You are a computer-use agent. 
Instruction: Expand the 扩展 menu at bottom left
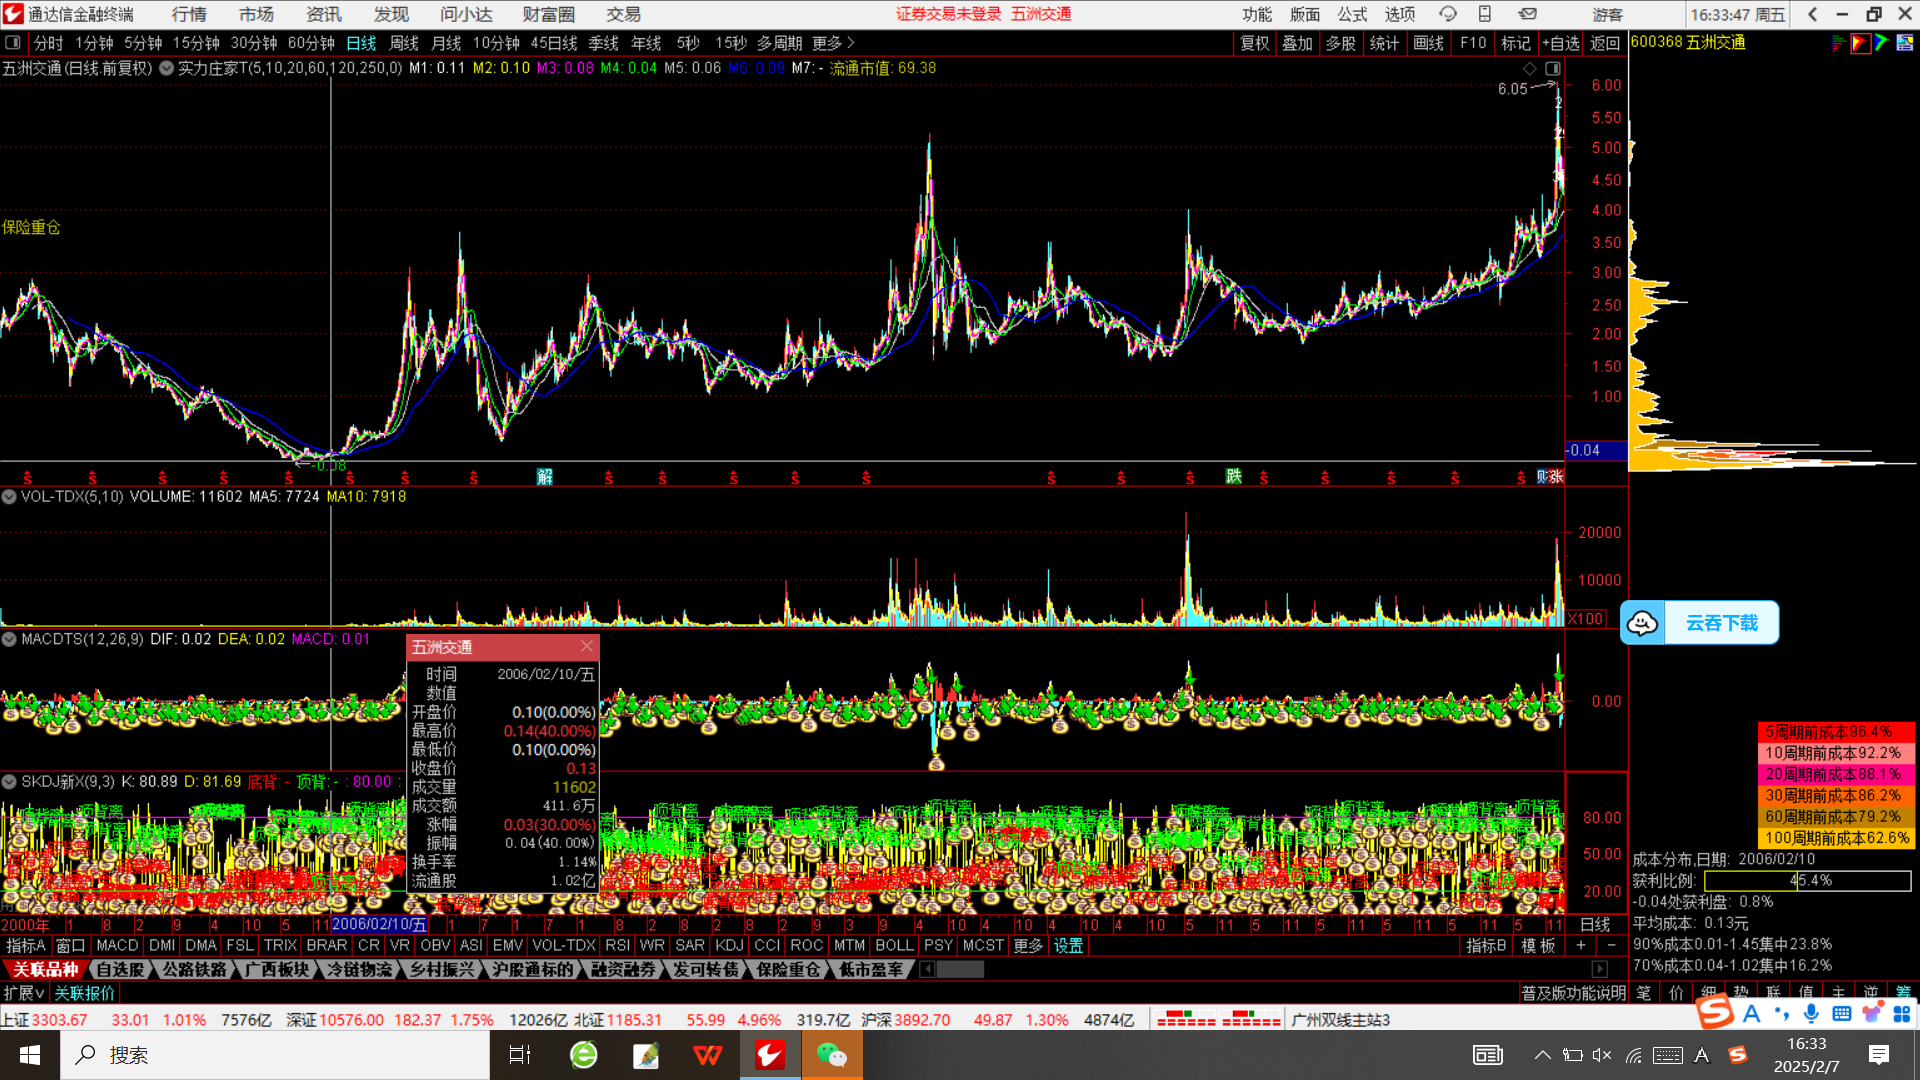pos(23,993)
